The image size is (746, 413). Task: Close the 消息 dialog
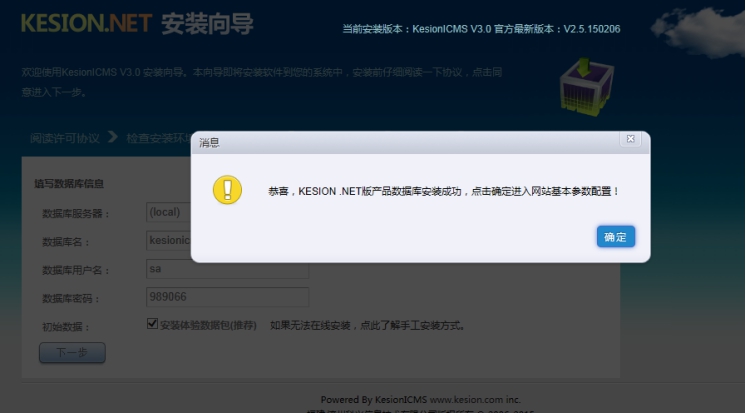click(630, 138)
